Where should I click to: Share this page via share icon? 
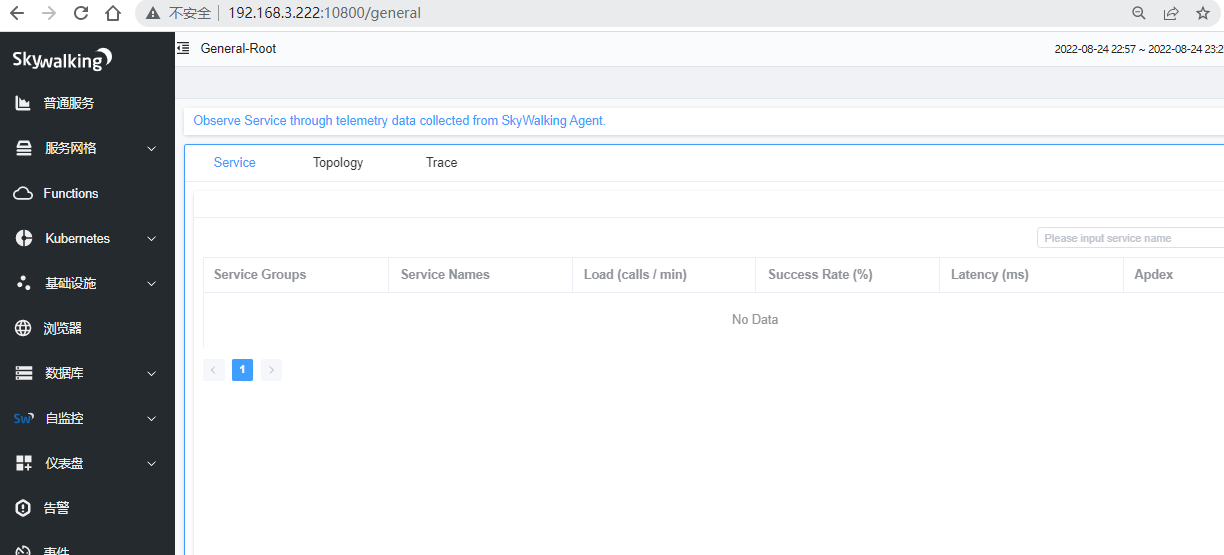tap(1171, 13)
